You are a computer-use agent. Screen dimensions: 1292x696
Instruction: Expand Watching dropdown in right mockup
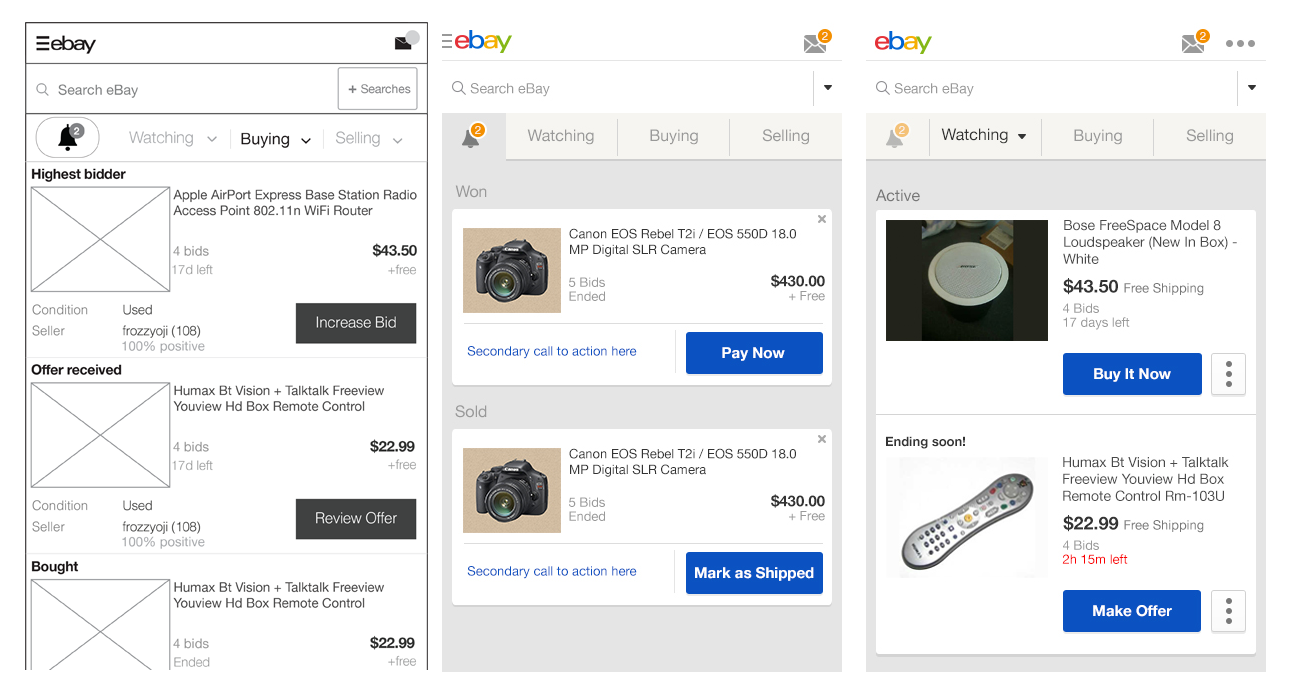(1022, 137)
